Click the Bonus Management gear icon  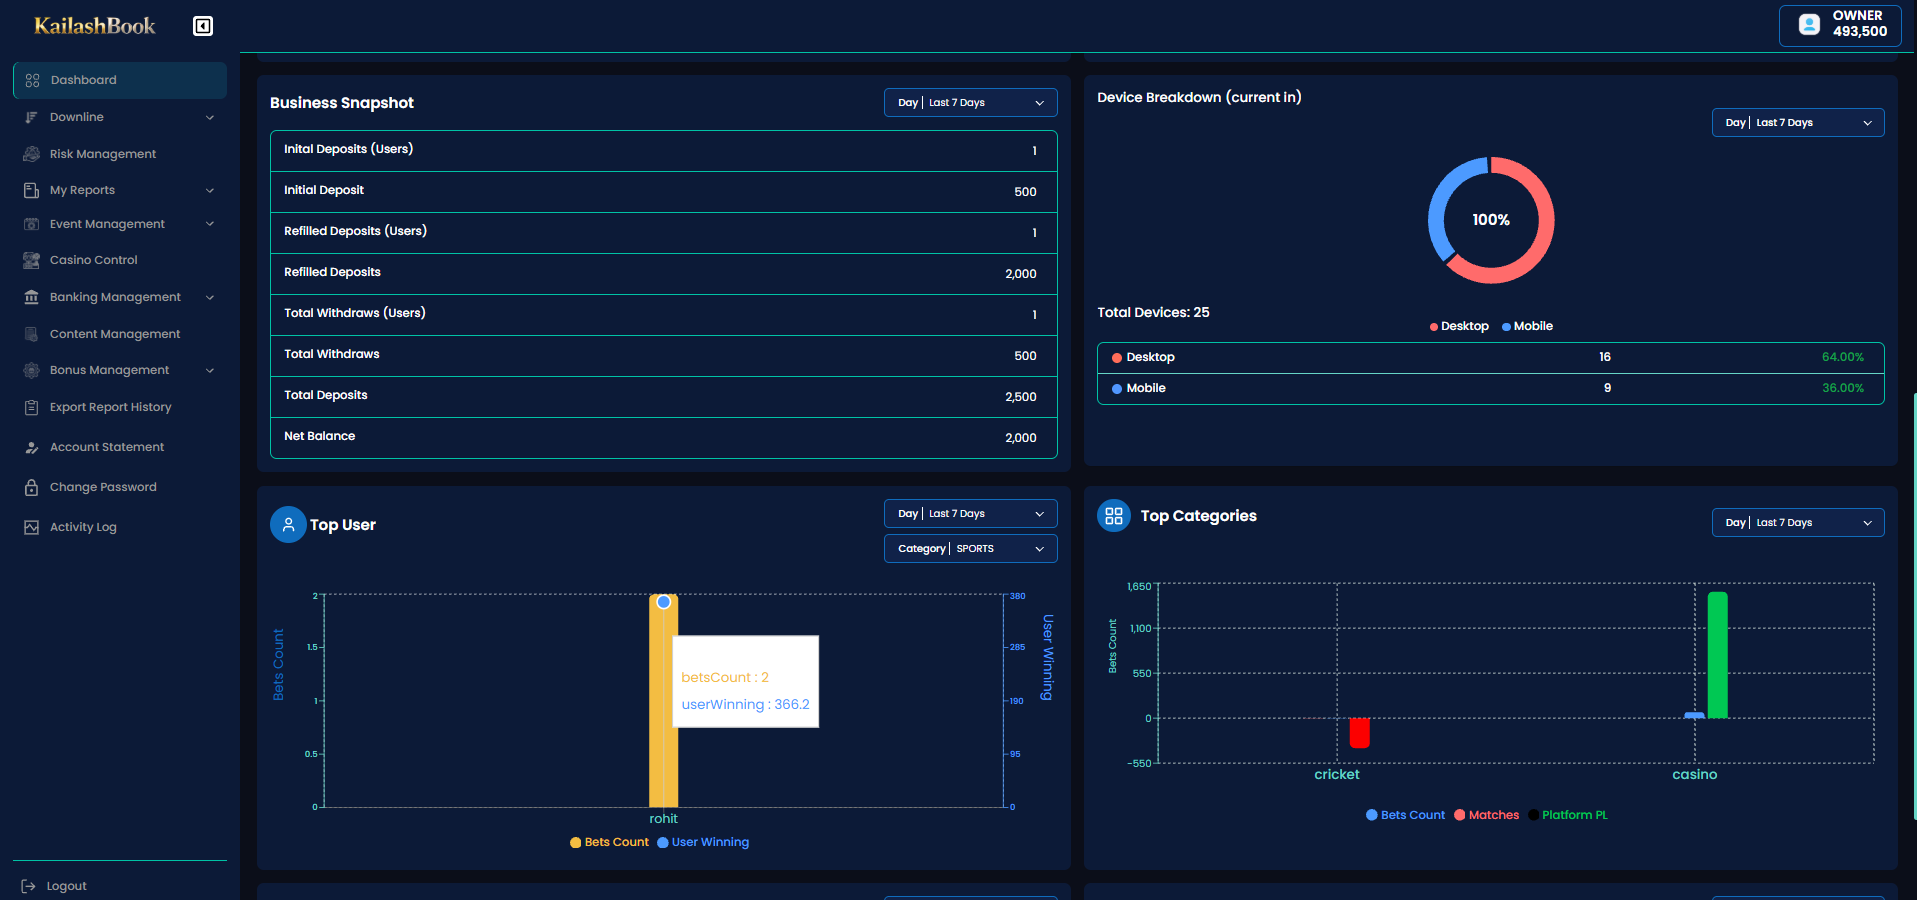31,370
